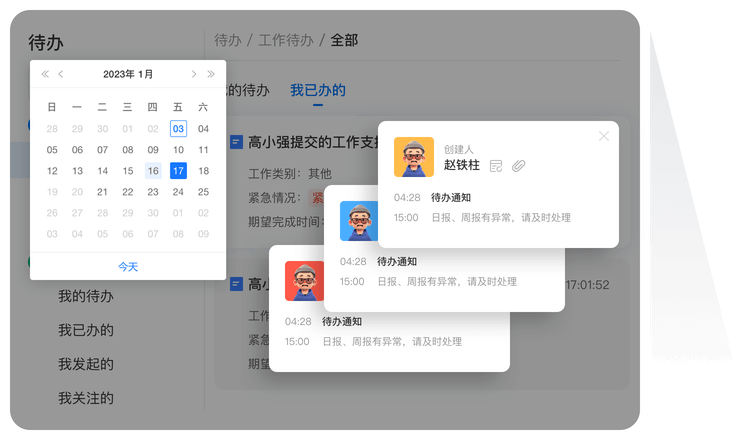Select the outlined date 03 in calendar

(x=178, y=128)
